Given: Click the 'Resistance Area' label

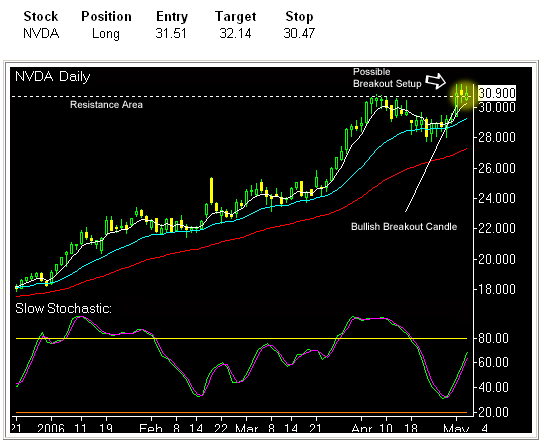Looking at the screenshot, I should point(106,105).
